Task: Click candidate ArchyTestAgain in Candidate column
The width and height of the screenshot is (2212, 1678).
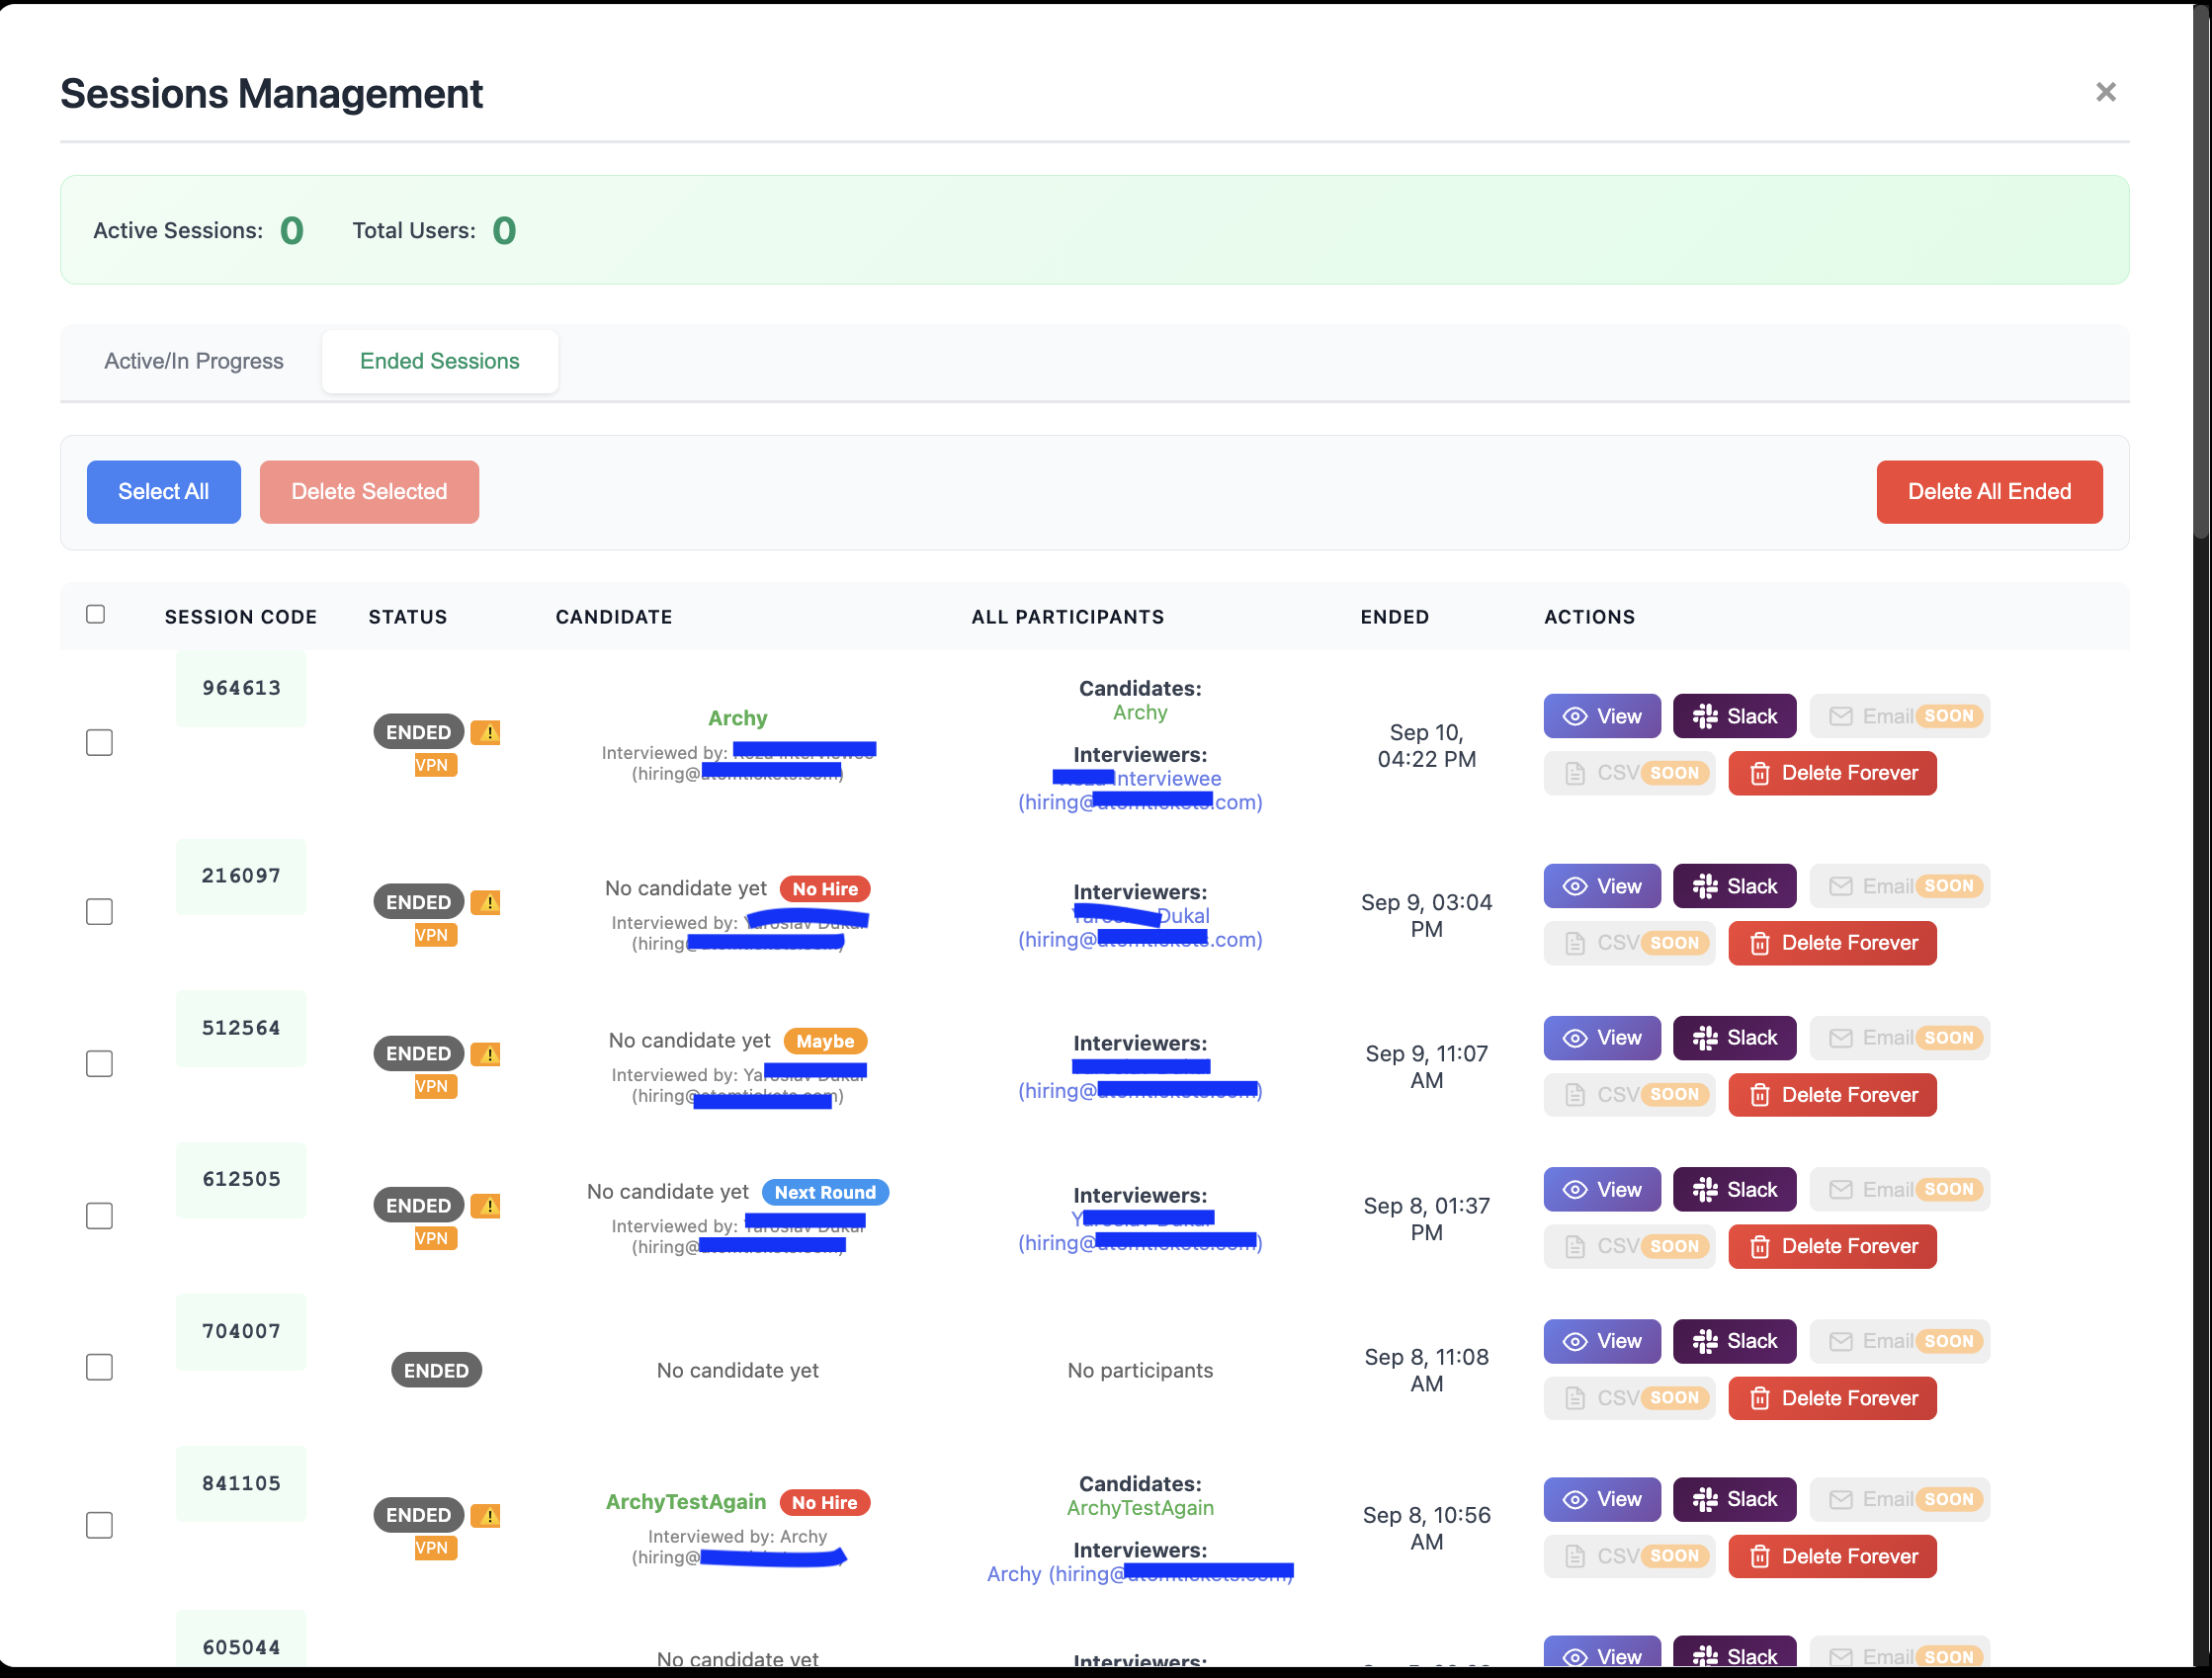Action: point(686,1502)
